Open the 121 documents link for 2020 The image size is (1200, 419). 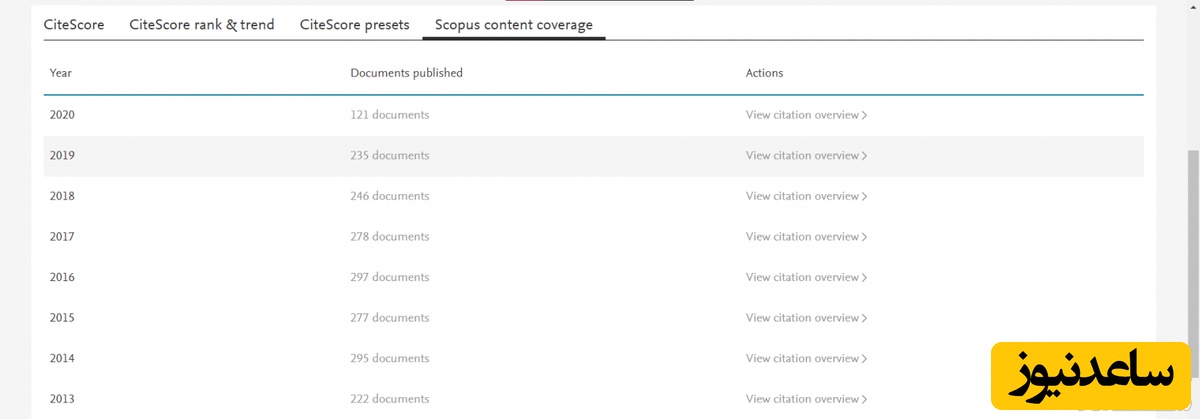click(389, 115)
